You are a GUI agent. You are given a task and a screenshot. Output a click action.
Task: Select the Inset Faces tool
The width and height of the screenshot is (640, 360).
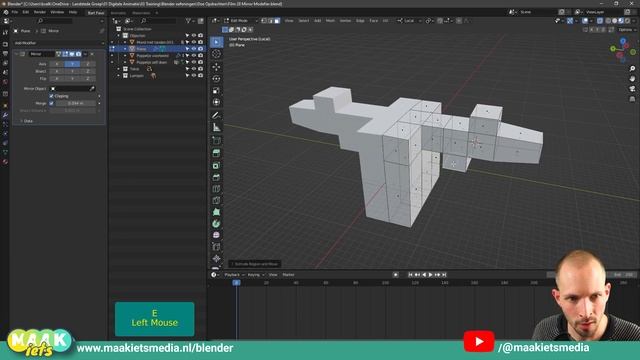(216, 165)
